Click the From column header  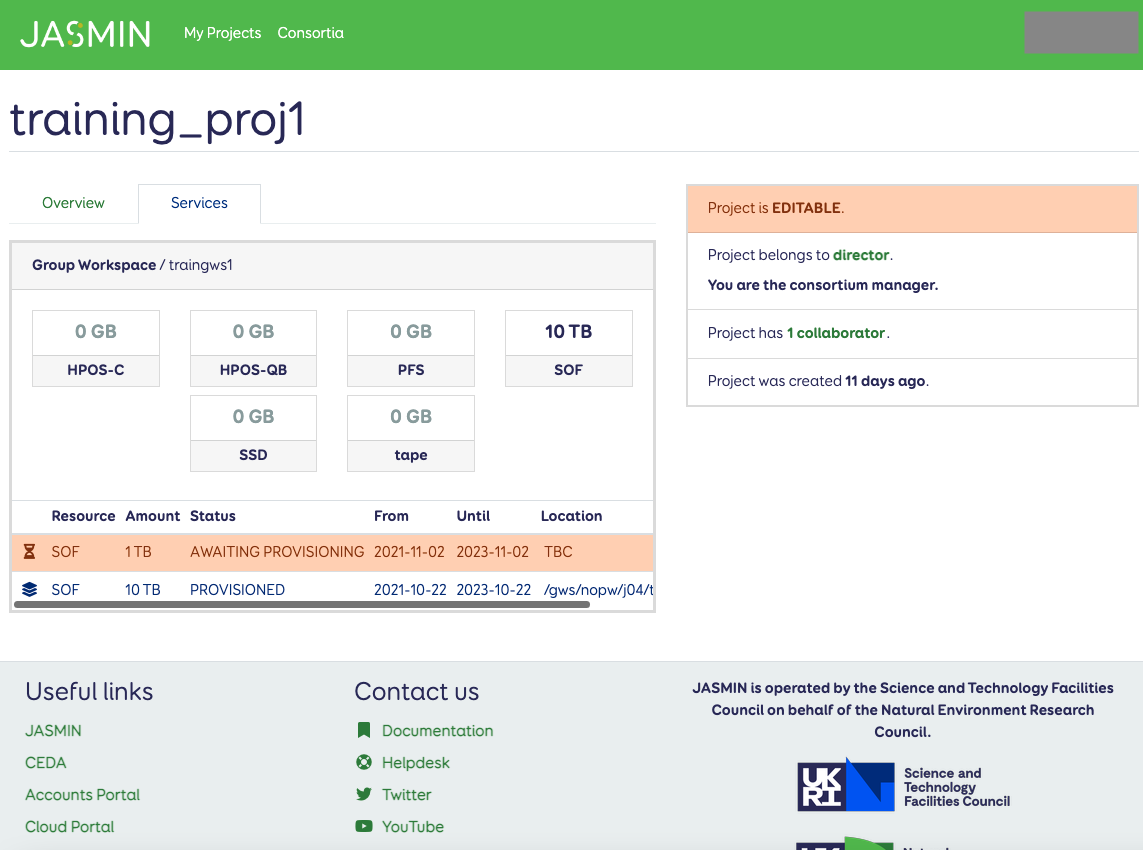391,516
